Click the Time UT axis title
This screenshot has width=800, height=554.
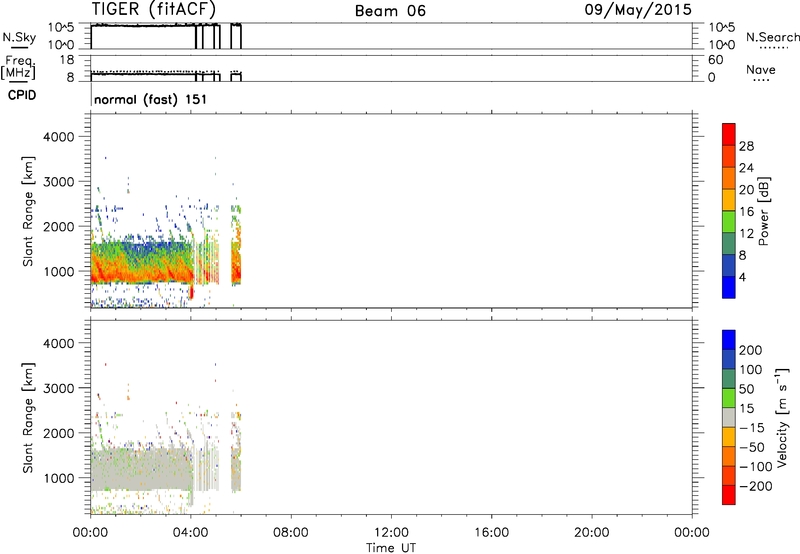coord(391,548)
